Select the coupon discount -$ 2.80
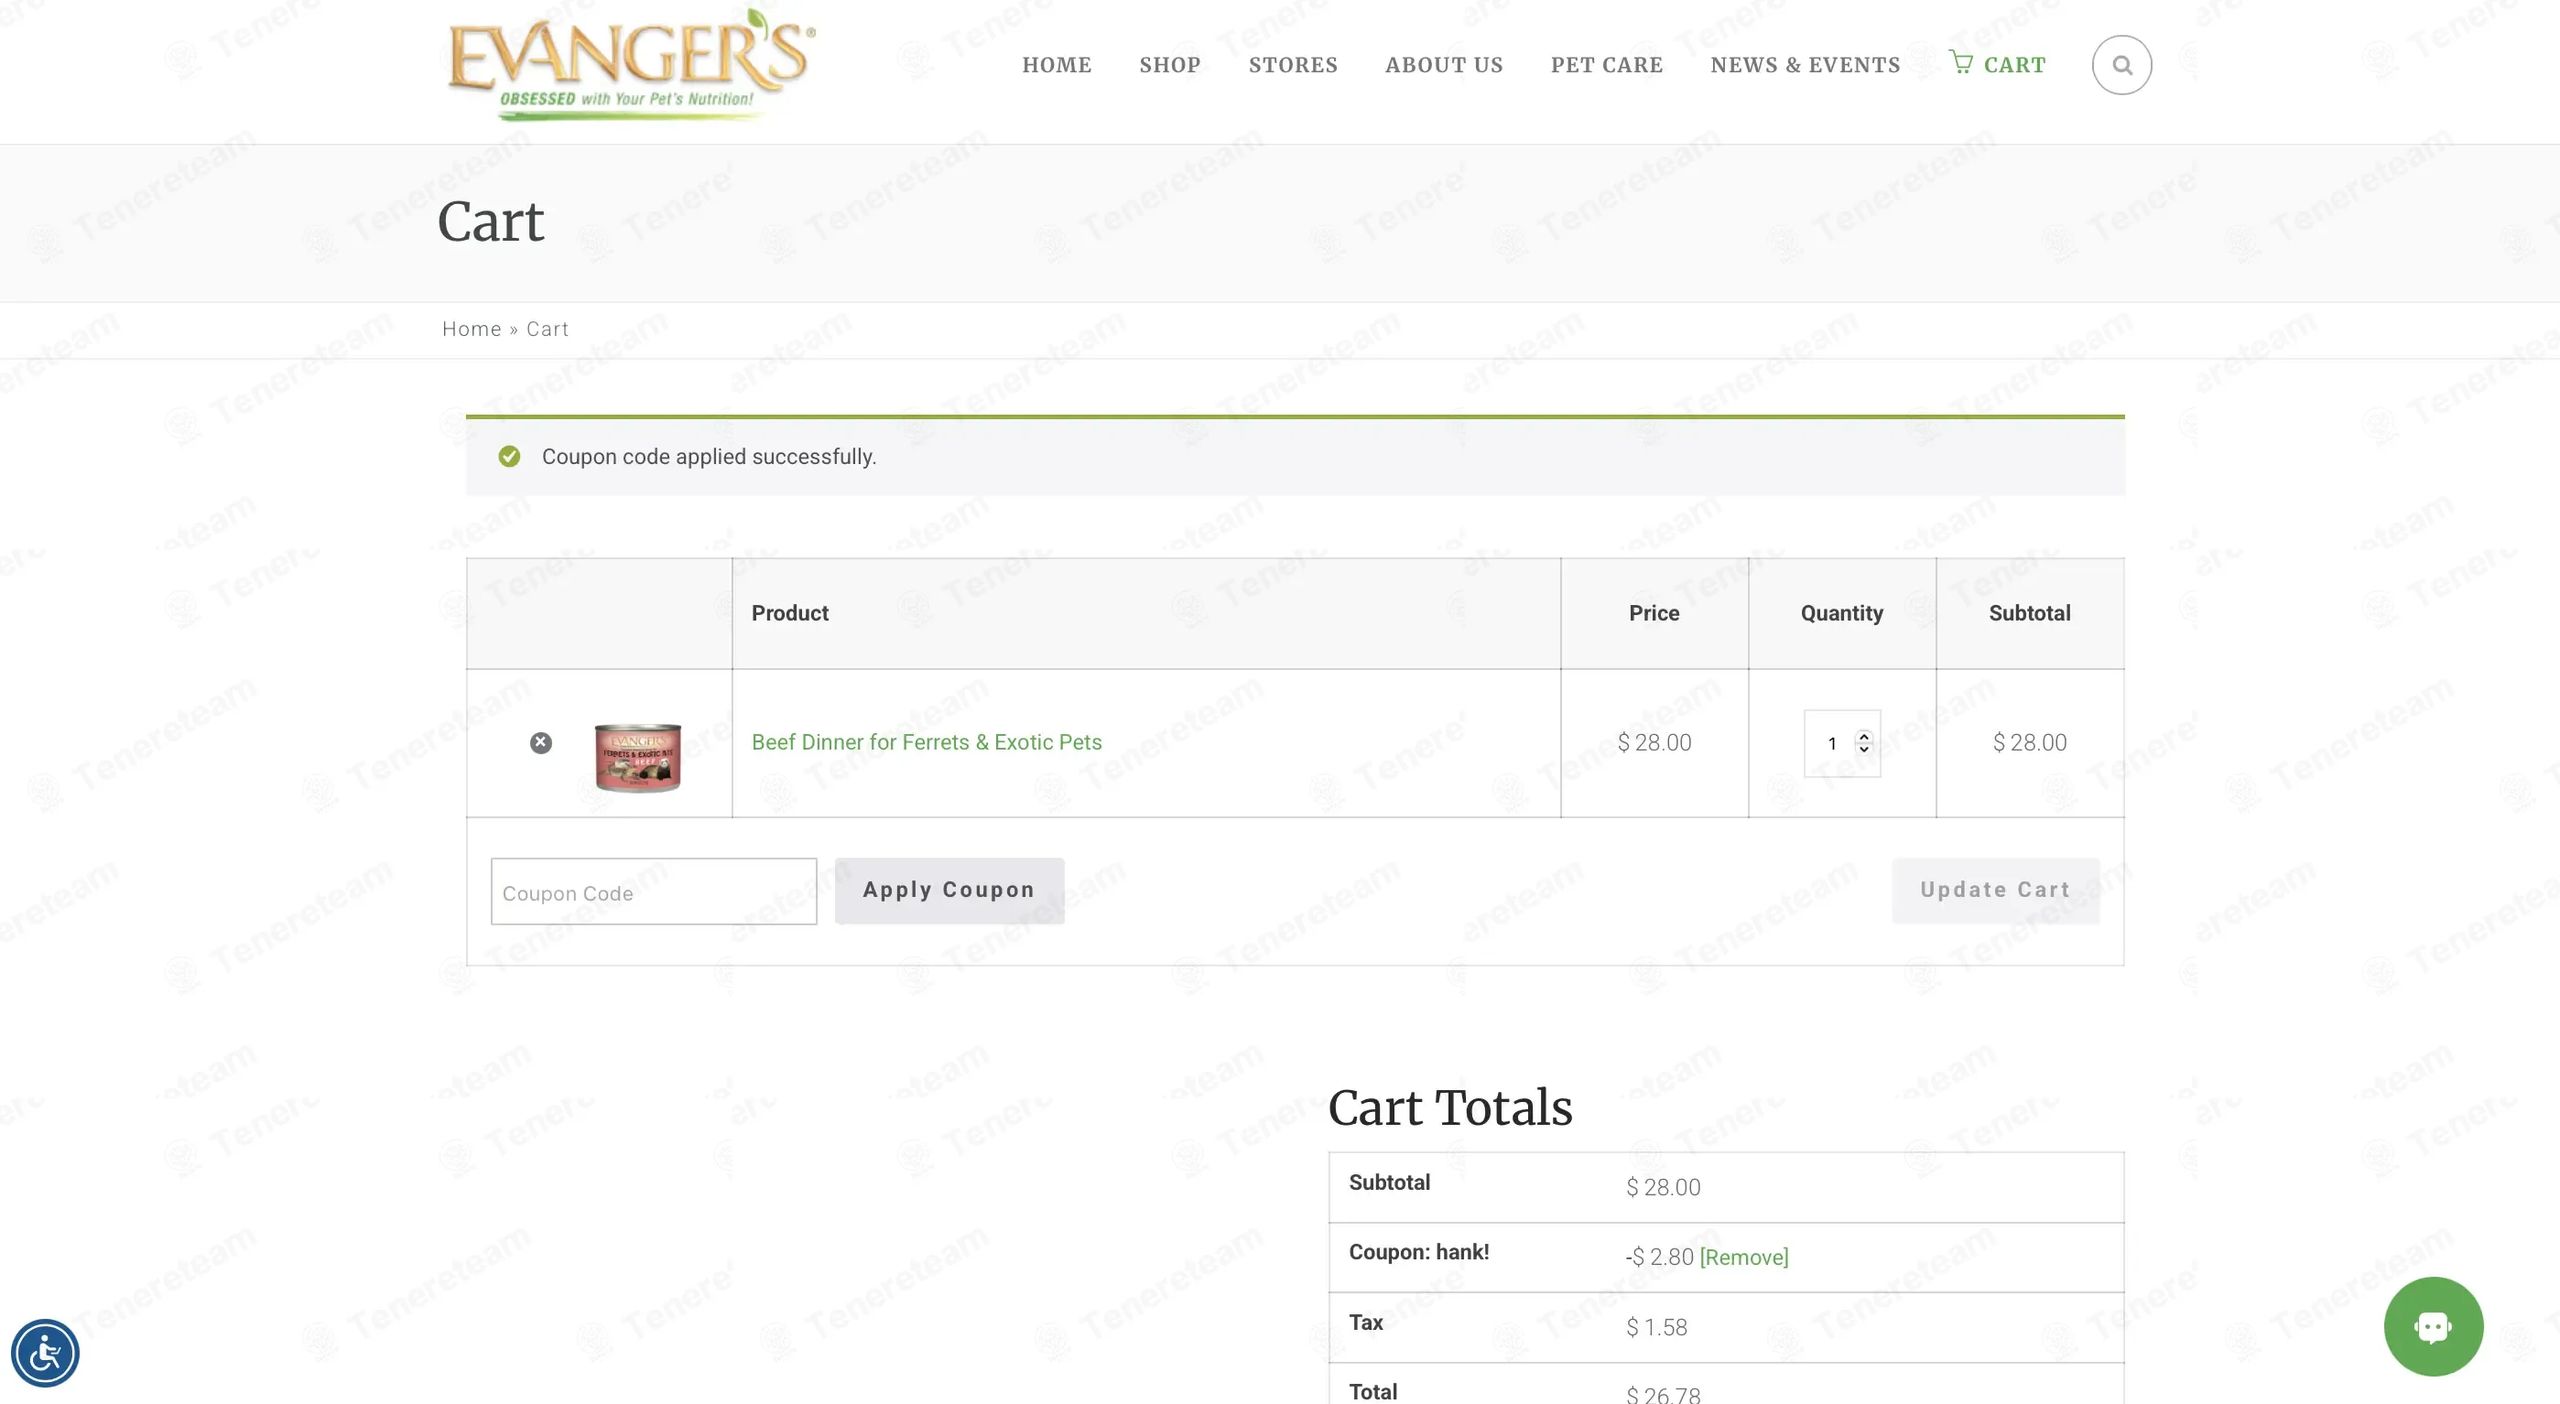 click(1660, 1257)
